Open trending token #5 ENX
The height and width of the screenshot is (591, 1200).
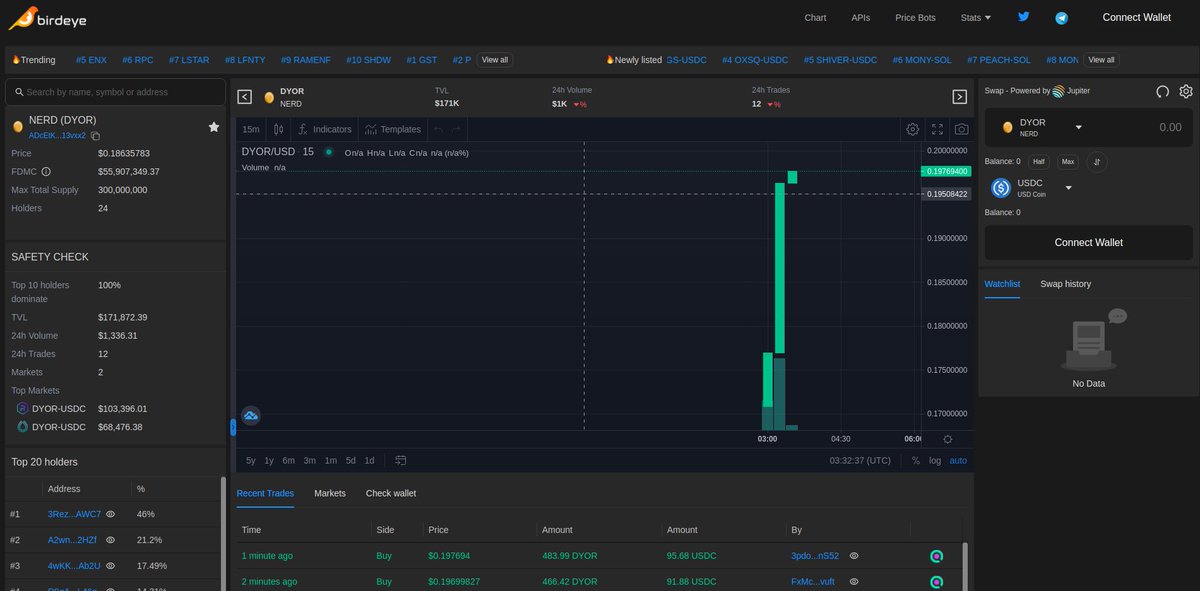[x=91, y=60]
